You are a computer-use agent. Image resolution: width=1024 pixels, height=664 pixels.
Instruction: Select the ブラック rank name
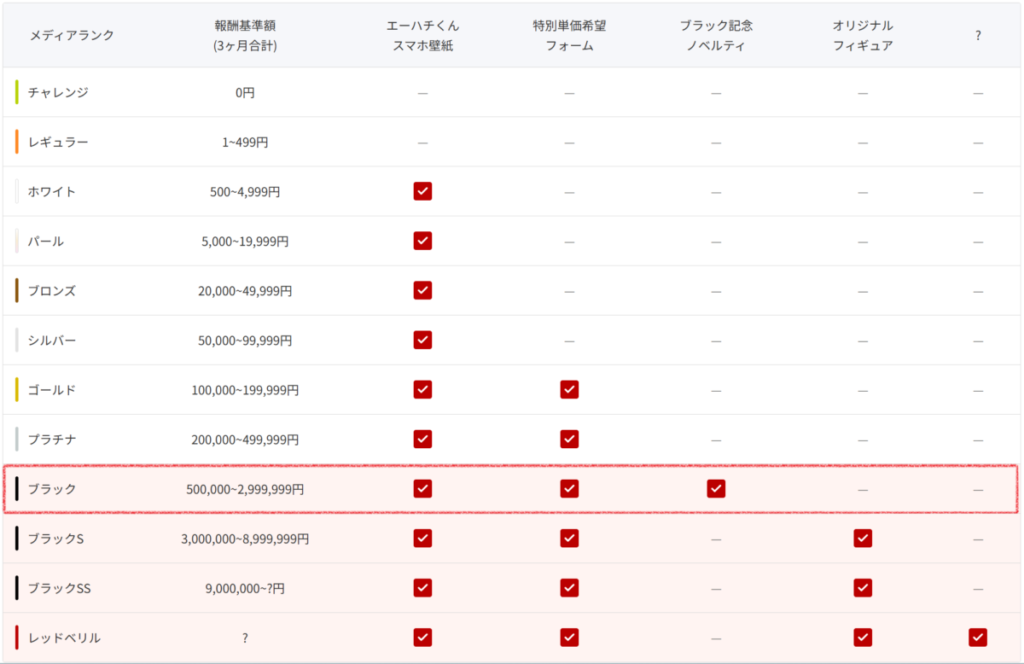[52, 489]
